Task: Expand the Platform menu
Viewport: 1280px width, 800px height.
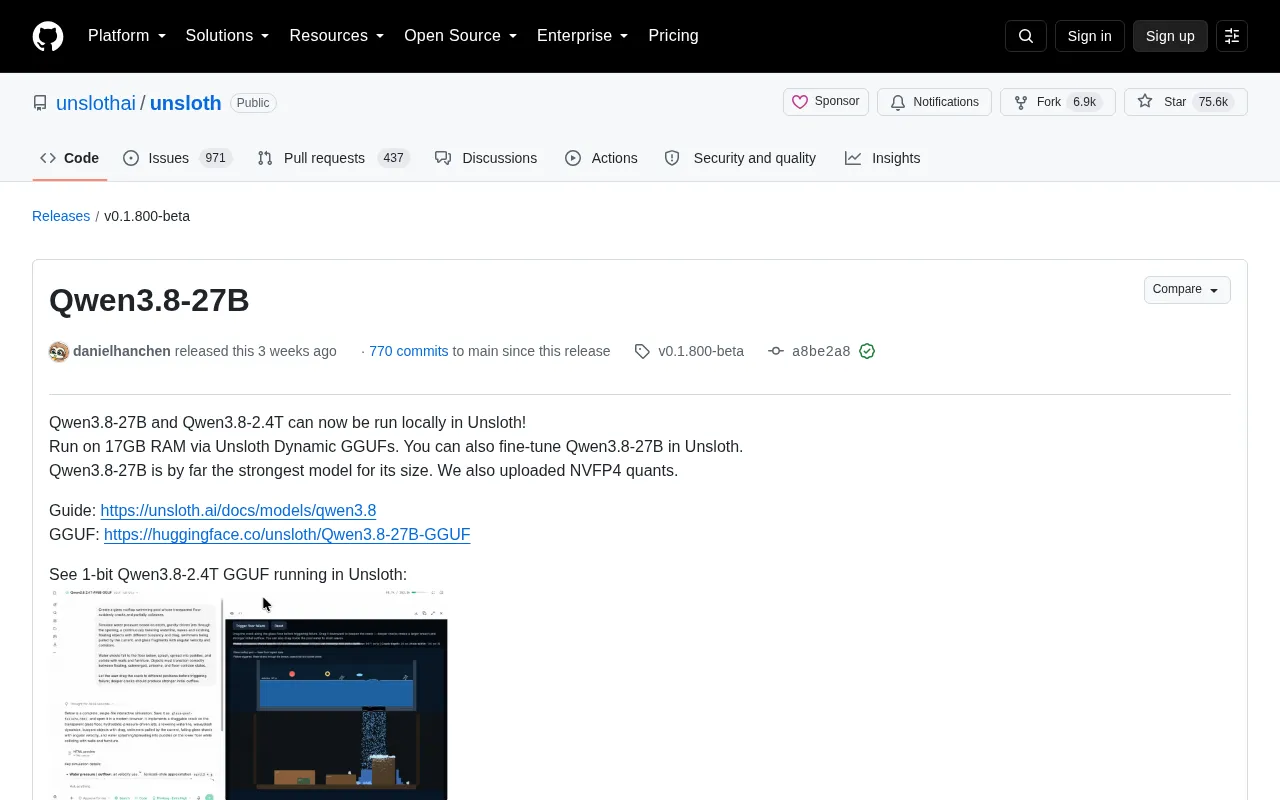Action: point(127,36)
